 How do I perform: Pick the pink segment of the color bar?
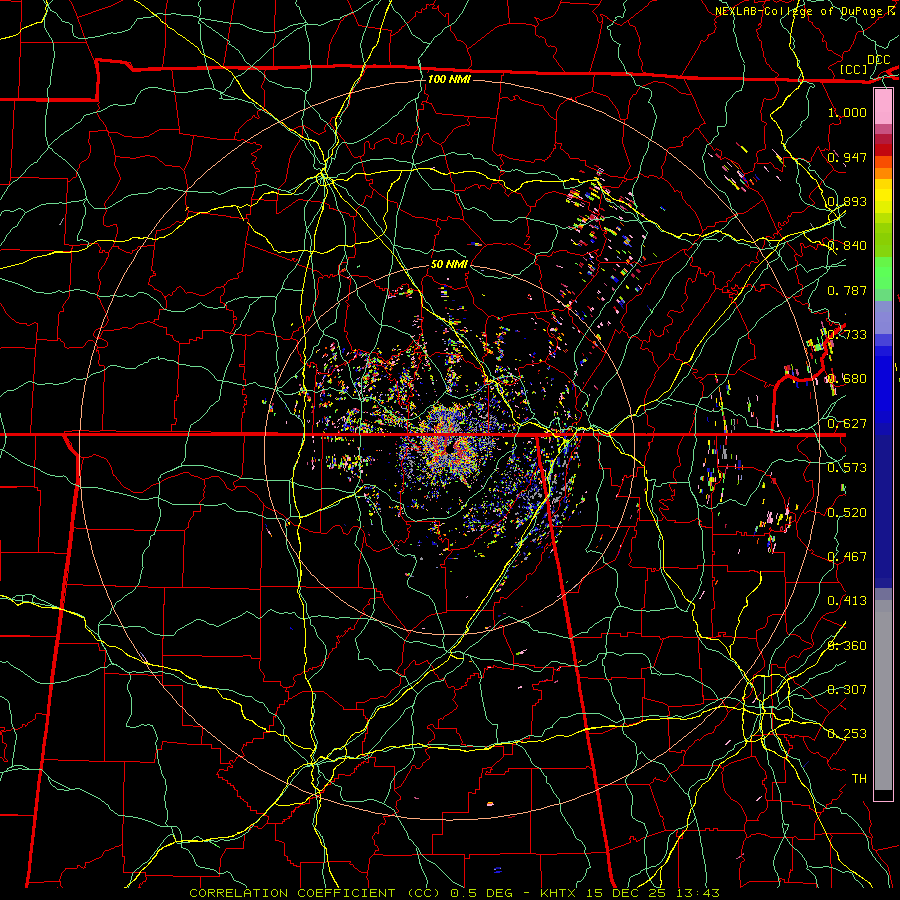[x=883, y=107]
